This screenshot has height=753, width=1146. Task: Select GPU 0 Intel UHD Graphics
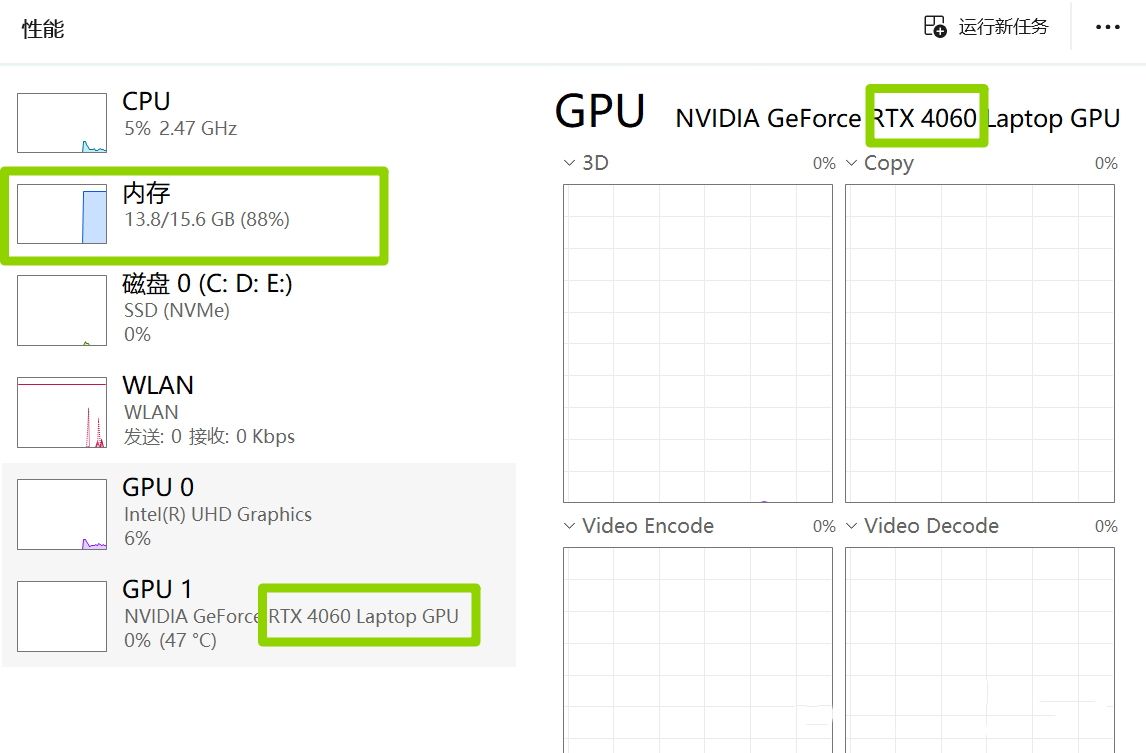(217, 513)
